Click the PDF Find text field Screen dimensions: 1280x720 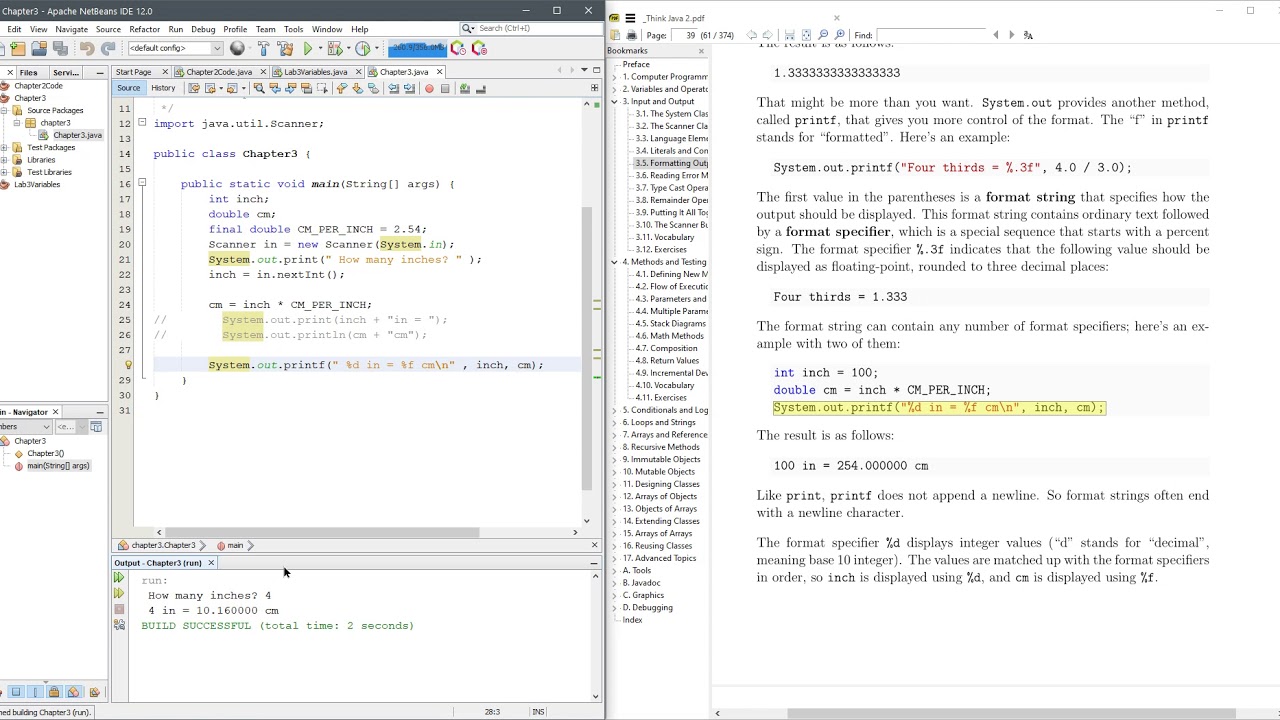tap(931, 35)
